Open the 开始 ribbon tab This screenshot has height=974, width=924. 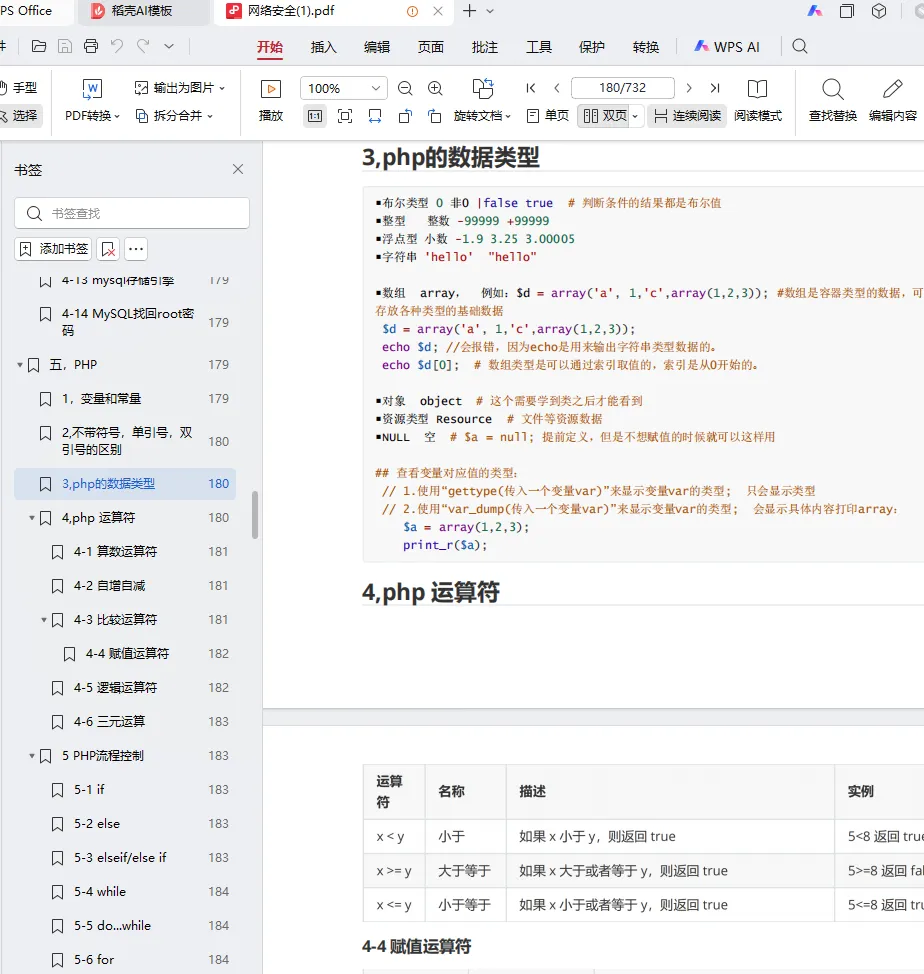click(270, 47)
